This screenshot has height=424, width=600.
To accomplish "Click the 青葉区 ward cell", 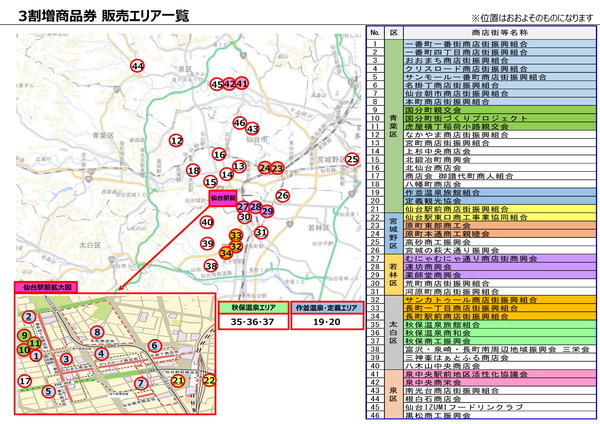I will tap(394, 126).
